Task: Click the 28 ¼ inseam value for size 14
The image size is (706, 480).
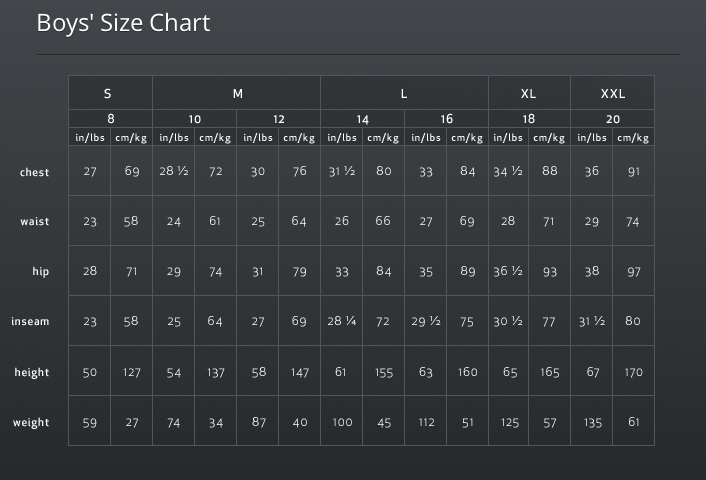Action: [x=342, y=321]
